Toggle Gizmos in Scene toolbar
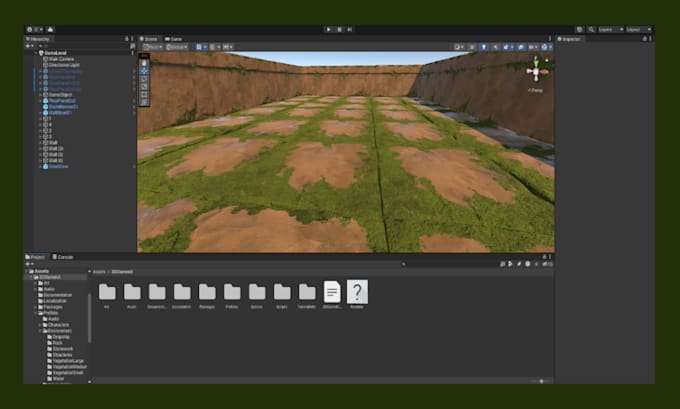 tap(546, 47)
